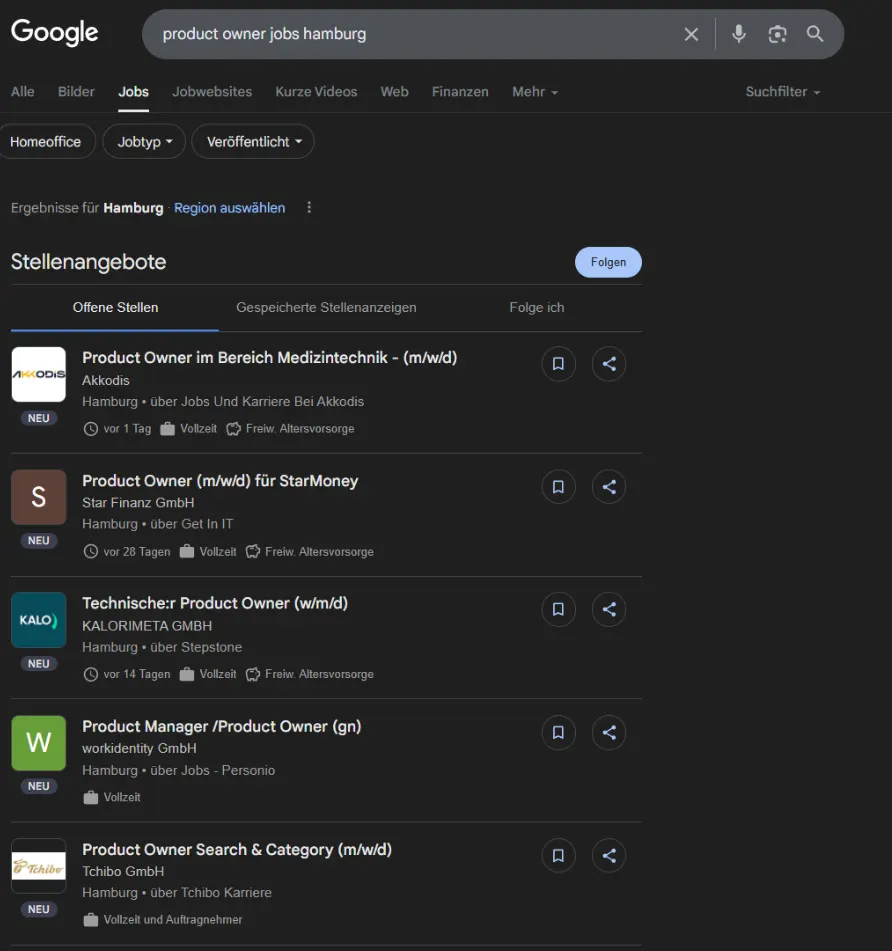The image size is (892, 951).
Task: Open the KALO company logo thumbnail
Action: tap(39, 620)
